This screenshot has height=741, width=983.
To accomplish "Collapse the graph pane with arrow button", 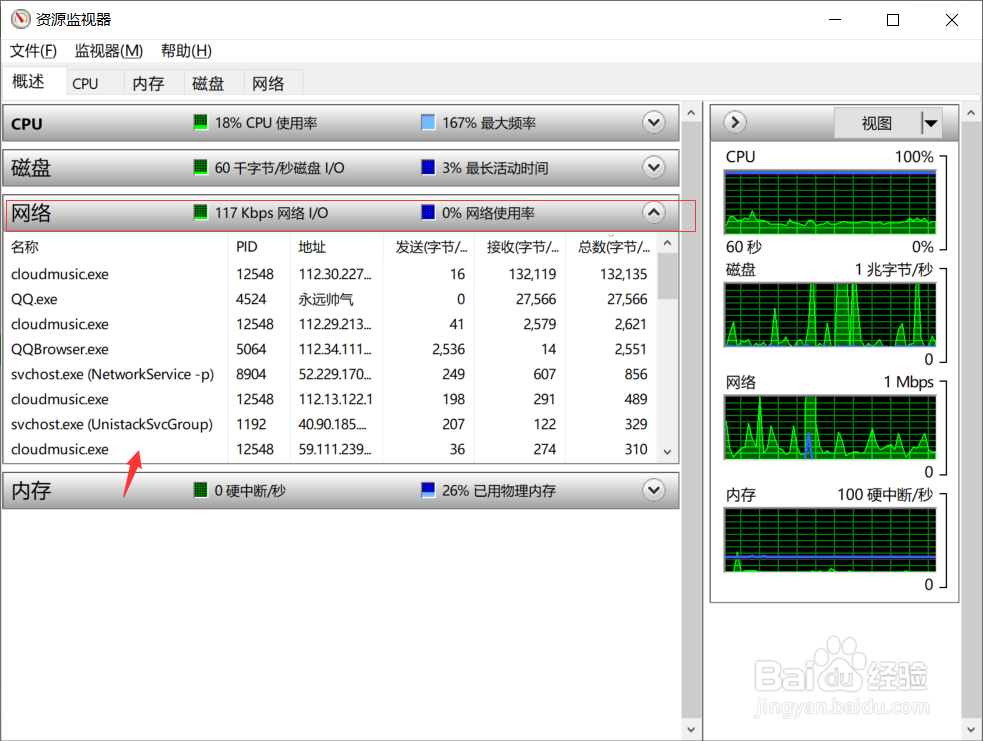I will coord(735,122).
